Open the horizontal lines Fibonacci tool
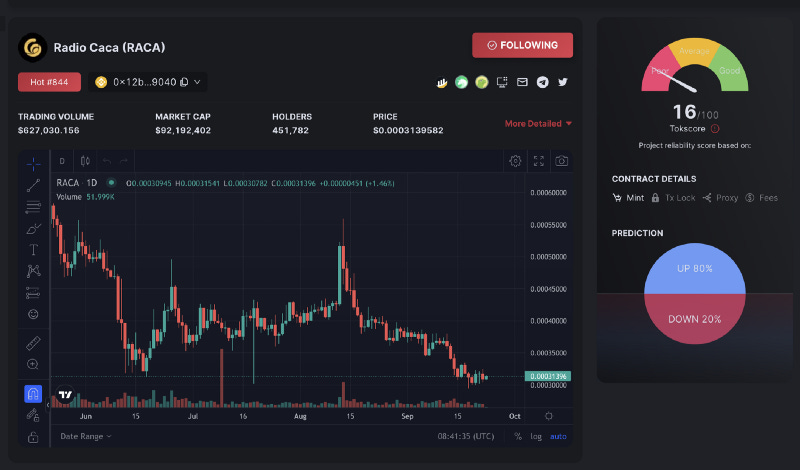Image resolution: width=800 pixels, height=470 pixels. pyautogui.click(x=33, y=207)
